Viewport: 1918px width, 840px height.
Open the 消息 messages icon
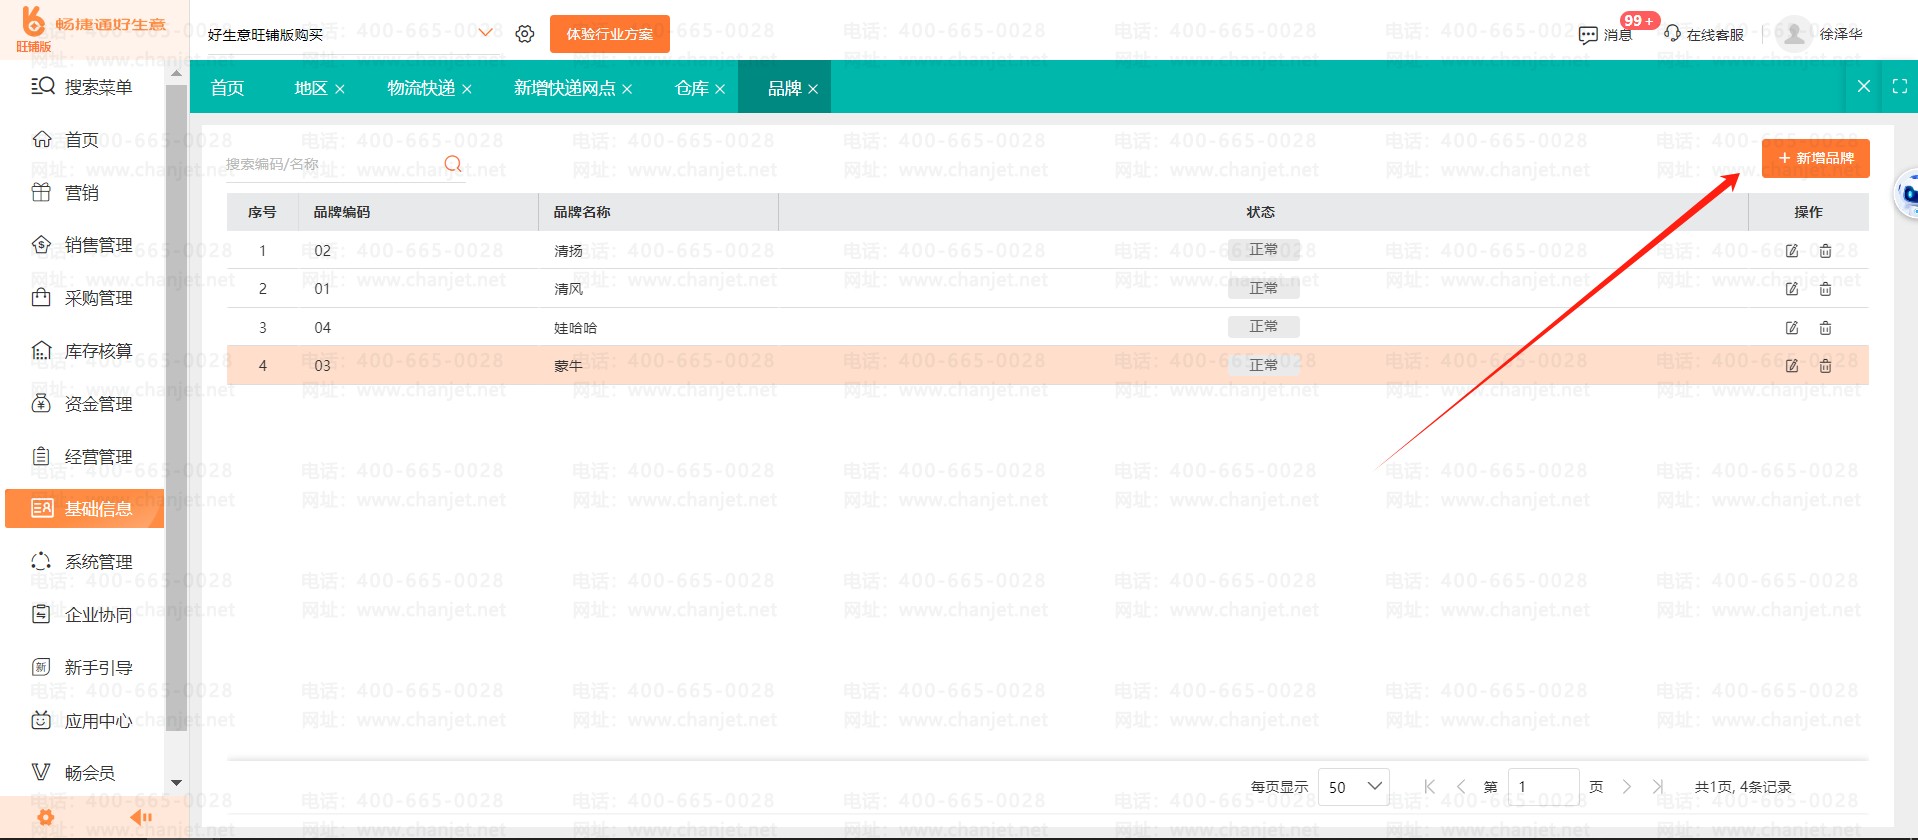(1588, 35)
